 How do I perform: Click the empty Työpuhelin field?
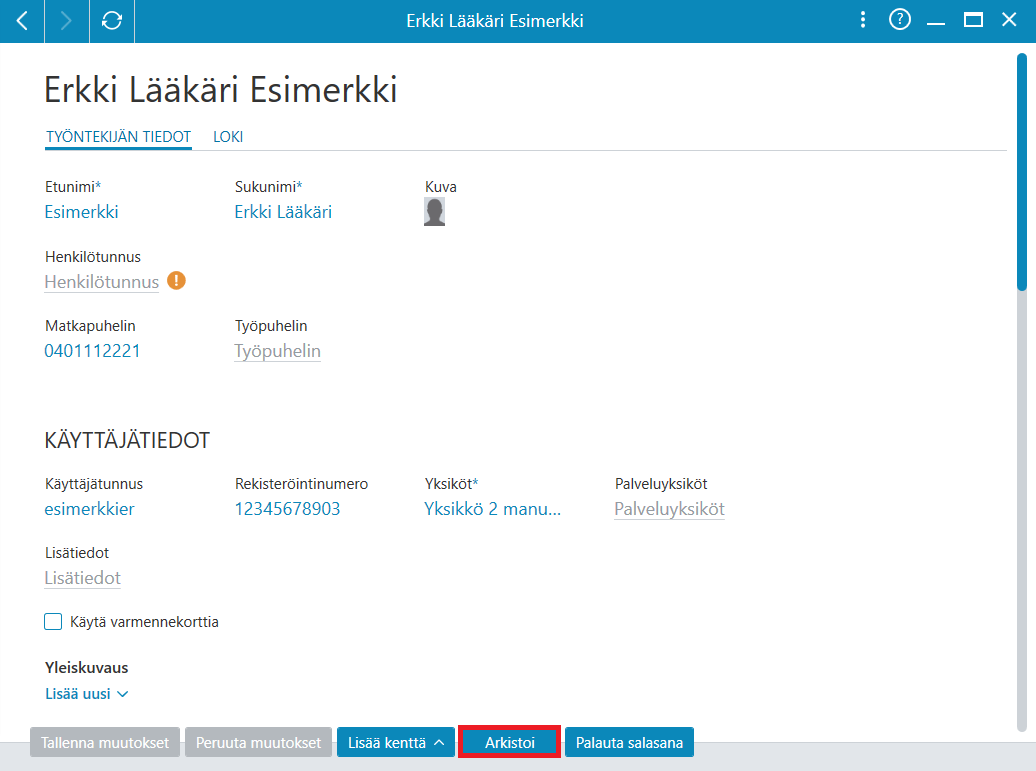point(278,351)
